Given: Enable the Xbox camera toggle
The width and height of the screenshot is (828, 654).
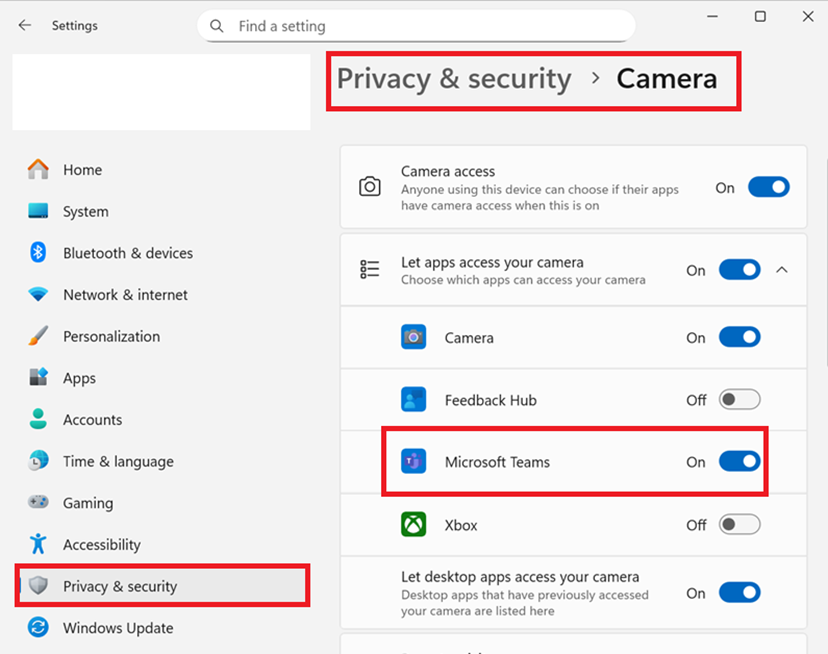Looking at the screenshot, I should pos(739,525).
